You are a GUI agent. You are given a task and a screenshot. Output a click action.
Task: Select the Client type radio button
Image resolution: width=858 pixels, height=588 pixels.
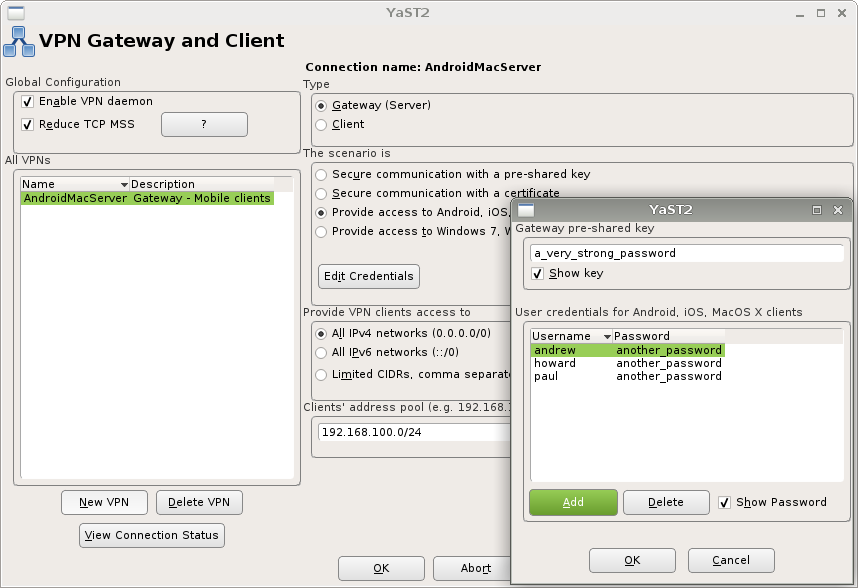[321, 125]
